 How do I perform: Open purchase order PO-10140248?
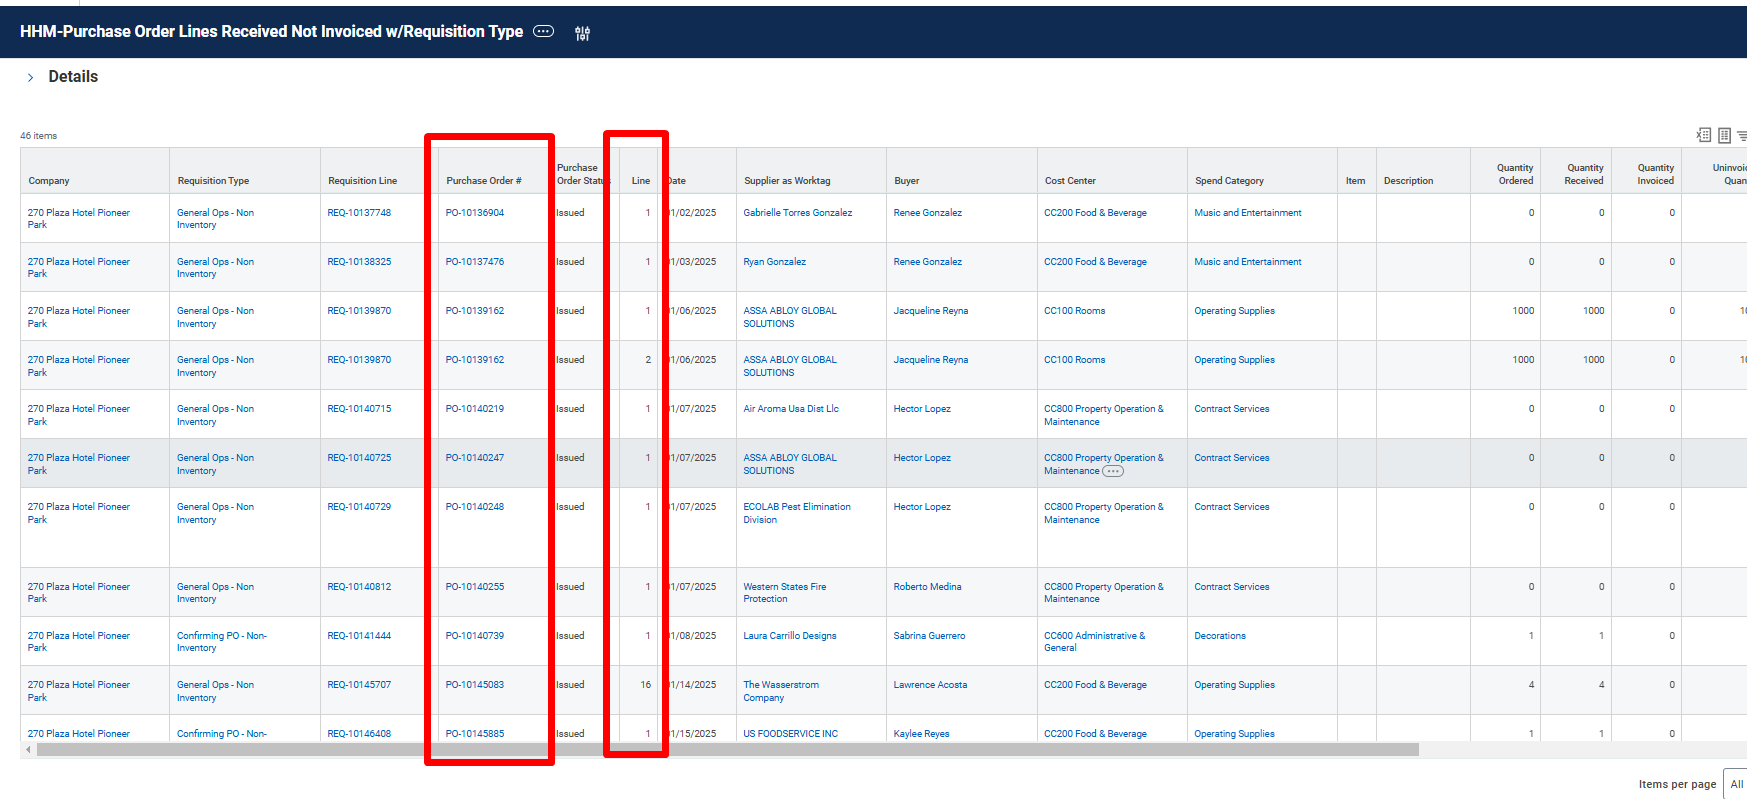pos(475,507)
